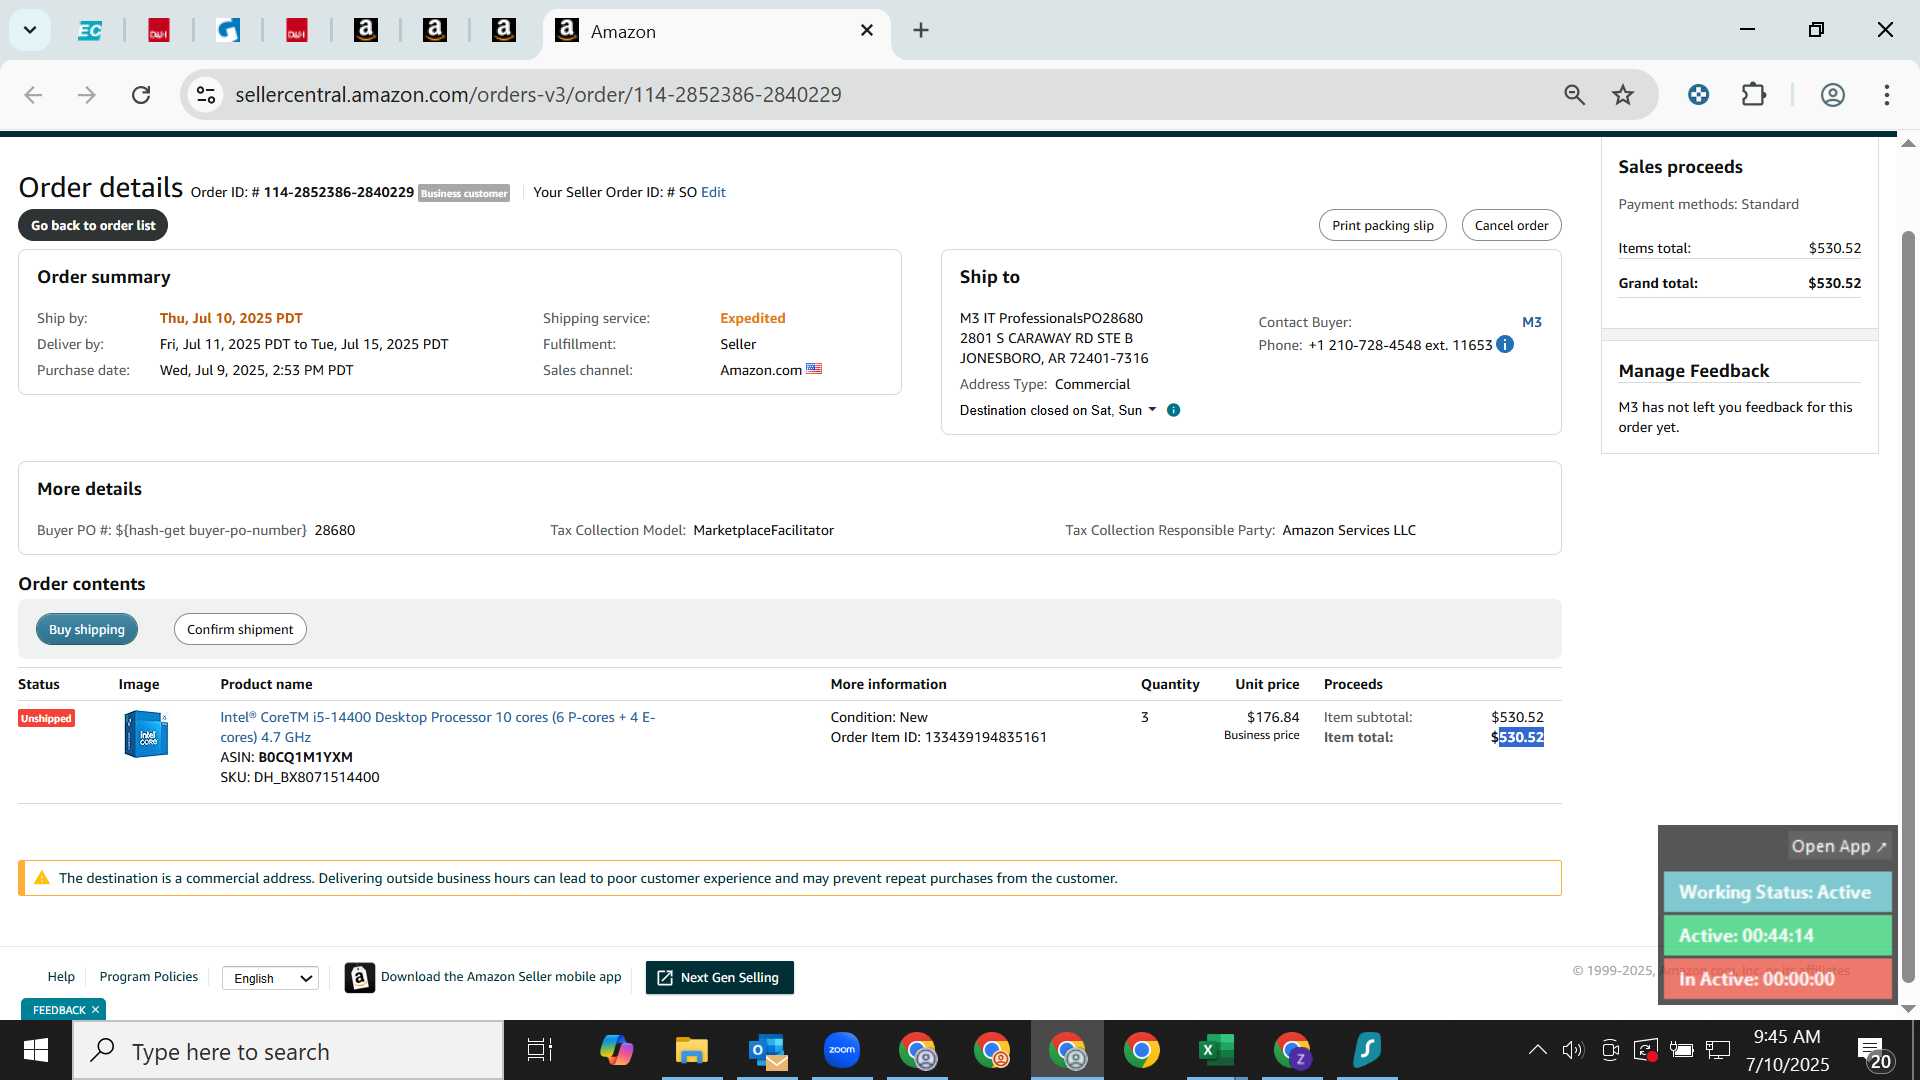Click the Buy shipping button
This screenshot has width=1920, height=1080.
87,630
